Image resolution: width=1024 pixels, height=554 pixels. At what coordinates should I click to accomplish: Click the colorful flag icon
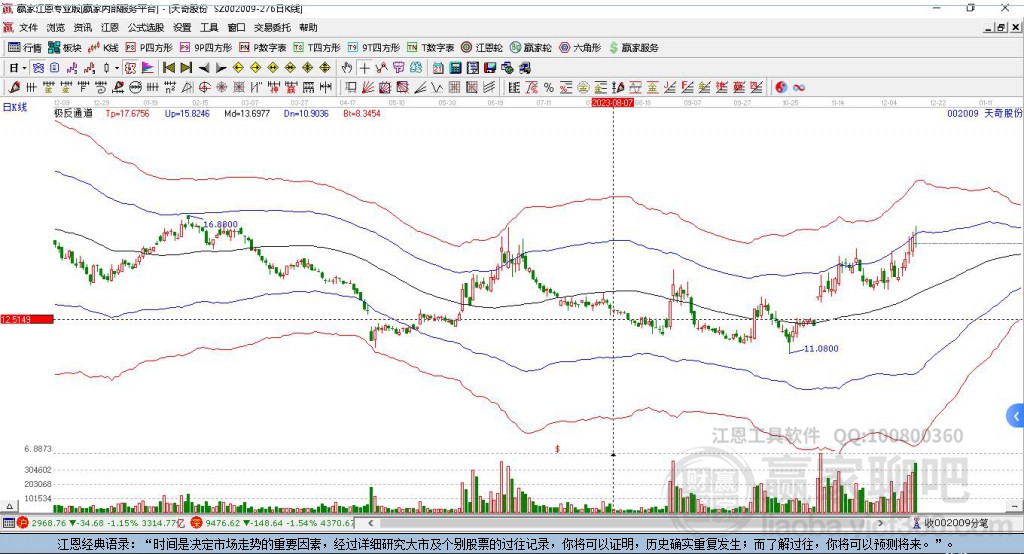coord(148,68)
